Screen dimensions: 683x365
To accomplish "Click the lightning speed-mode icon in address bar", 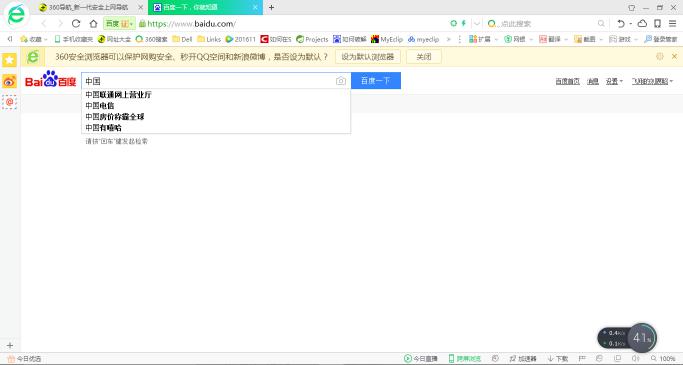I will 463,23.
